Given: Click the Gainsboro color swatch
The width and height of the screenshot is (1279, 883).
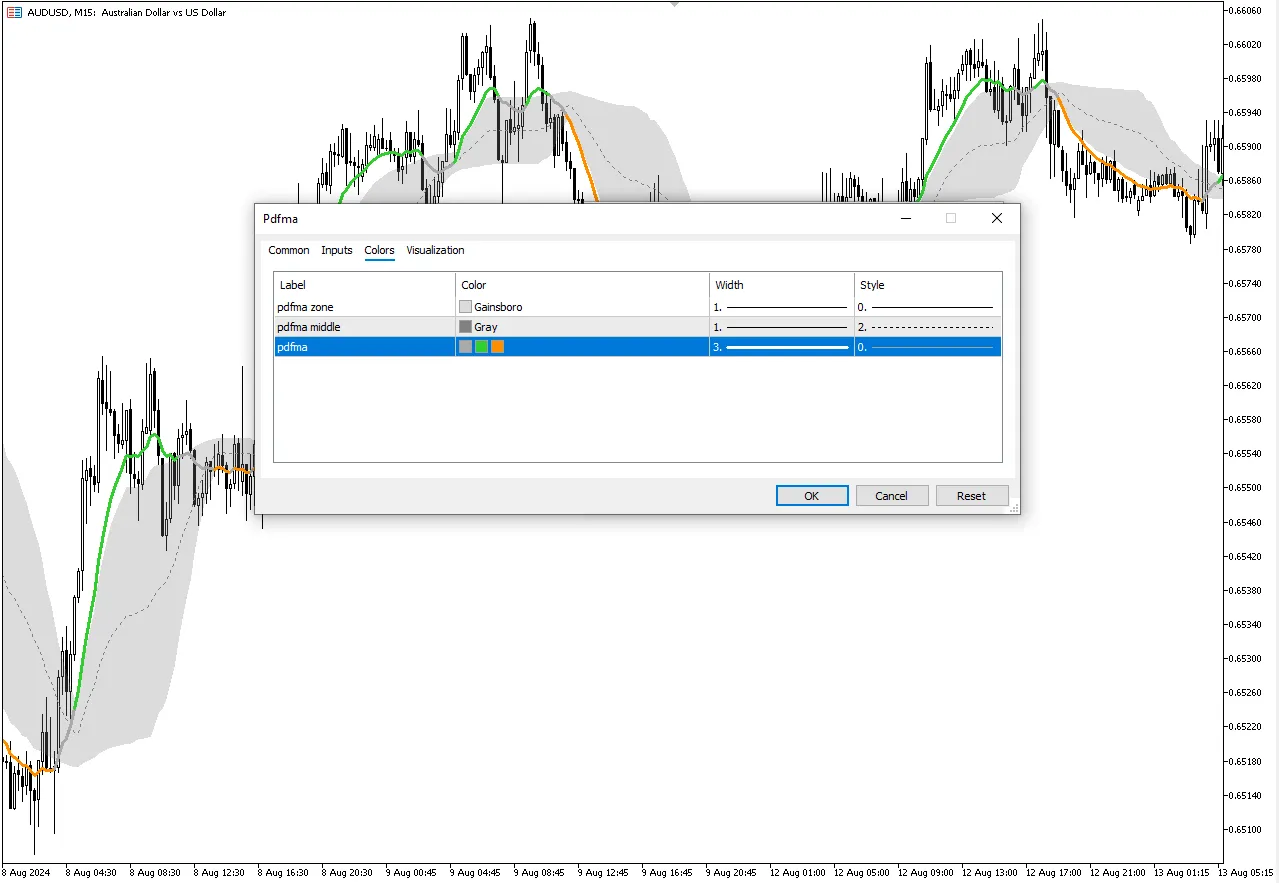Looking at the screenshot, I should pyautogui.click(x=465, y=307).
